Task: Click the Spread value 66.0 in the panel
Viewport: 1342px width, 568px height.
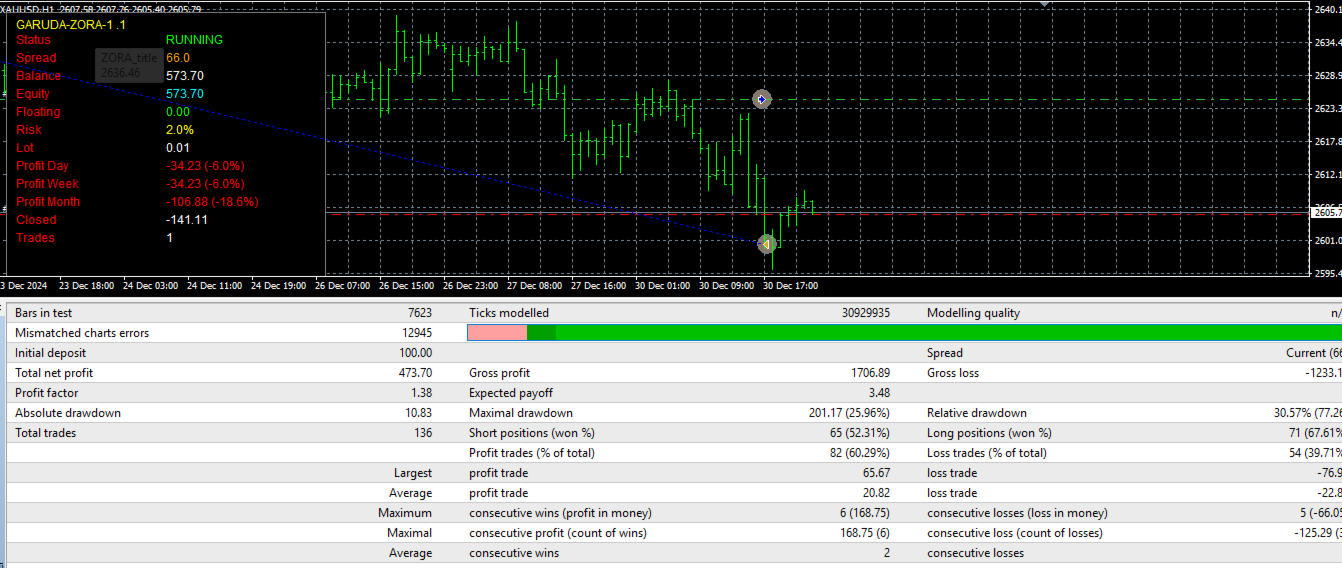Action: click(x=178, y=58)
